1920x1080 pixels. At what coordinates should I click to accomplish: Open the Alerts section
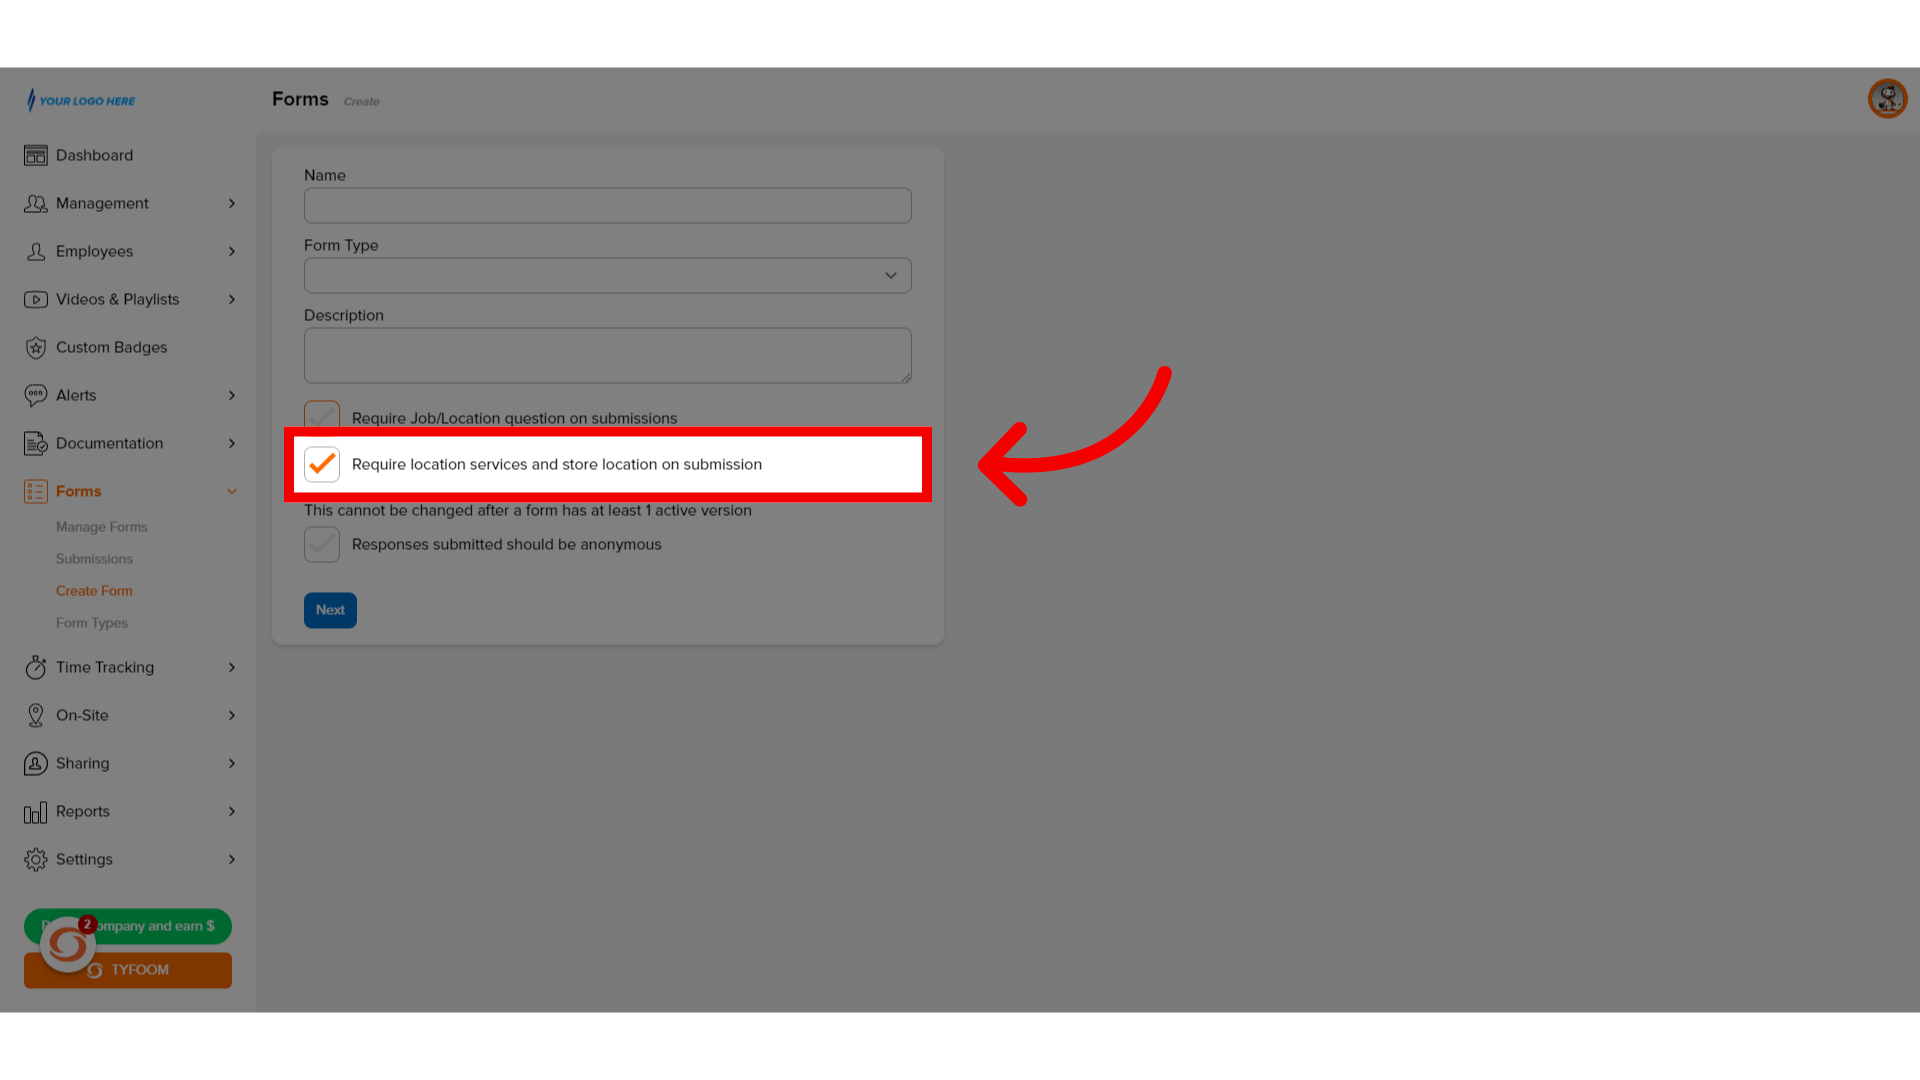tap(128, 394)
